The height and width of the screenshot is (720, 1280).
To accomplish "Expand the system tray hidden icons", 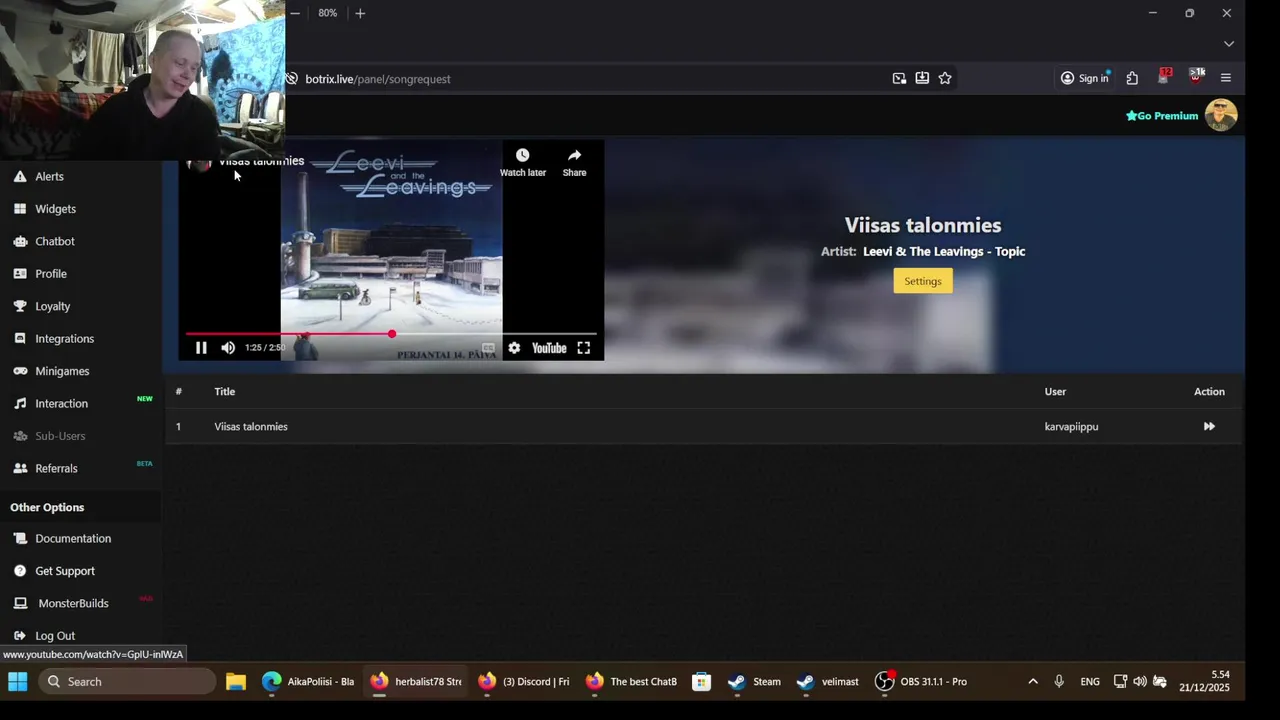I will [x=1033, y=682].
